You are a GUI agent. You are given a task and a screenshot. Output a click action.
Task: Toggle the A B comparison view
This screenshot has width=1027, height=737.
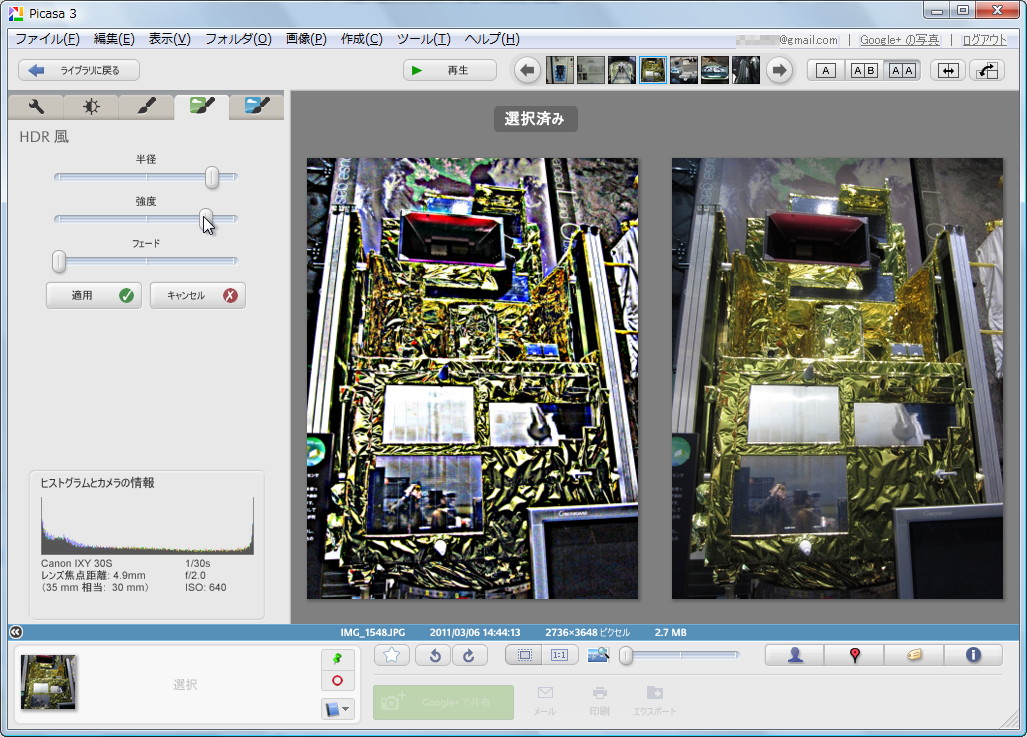tap(863, 70)
